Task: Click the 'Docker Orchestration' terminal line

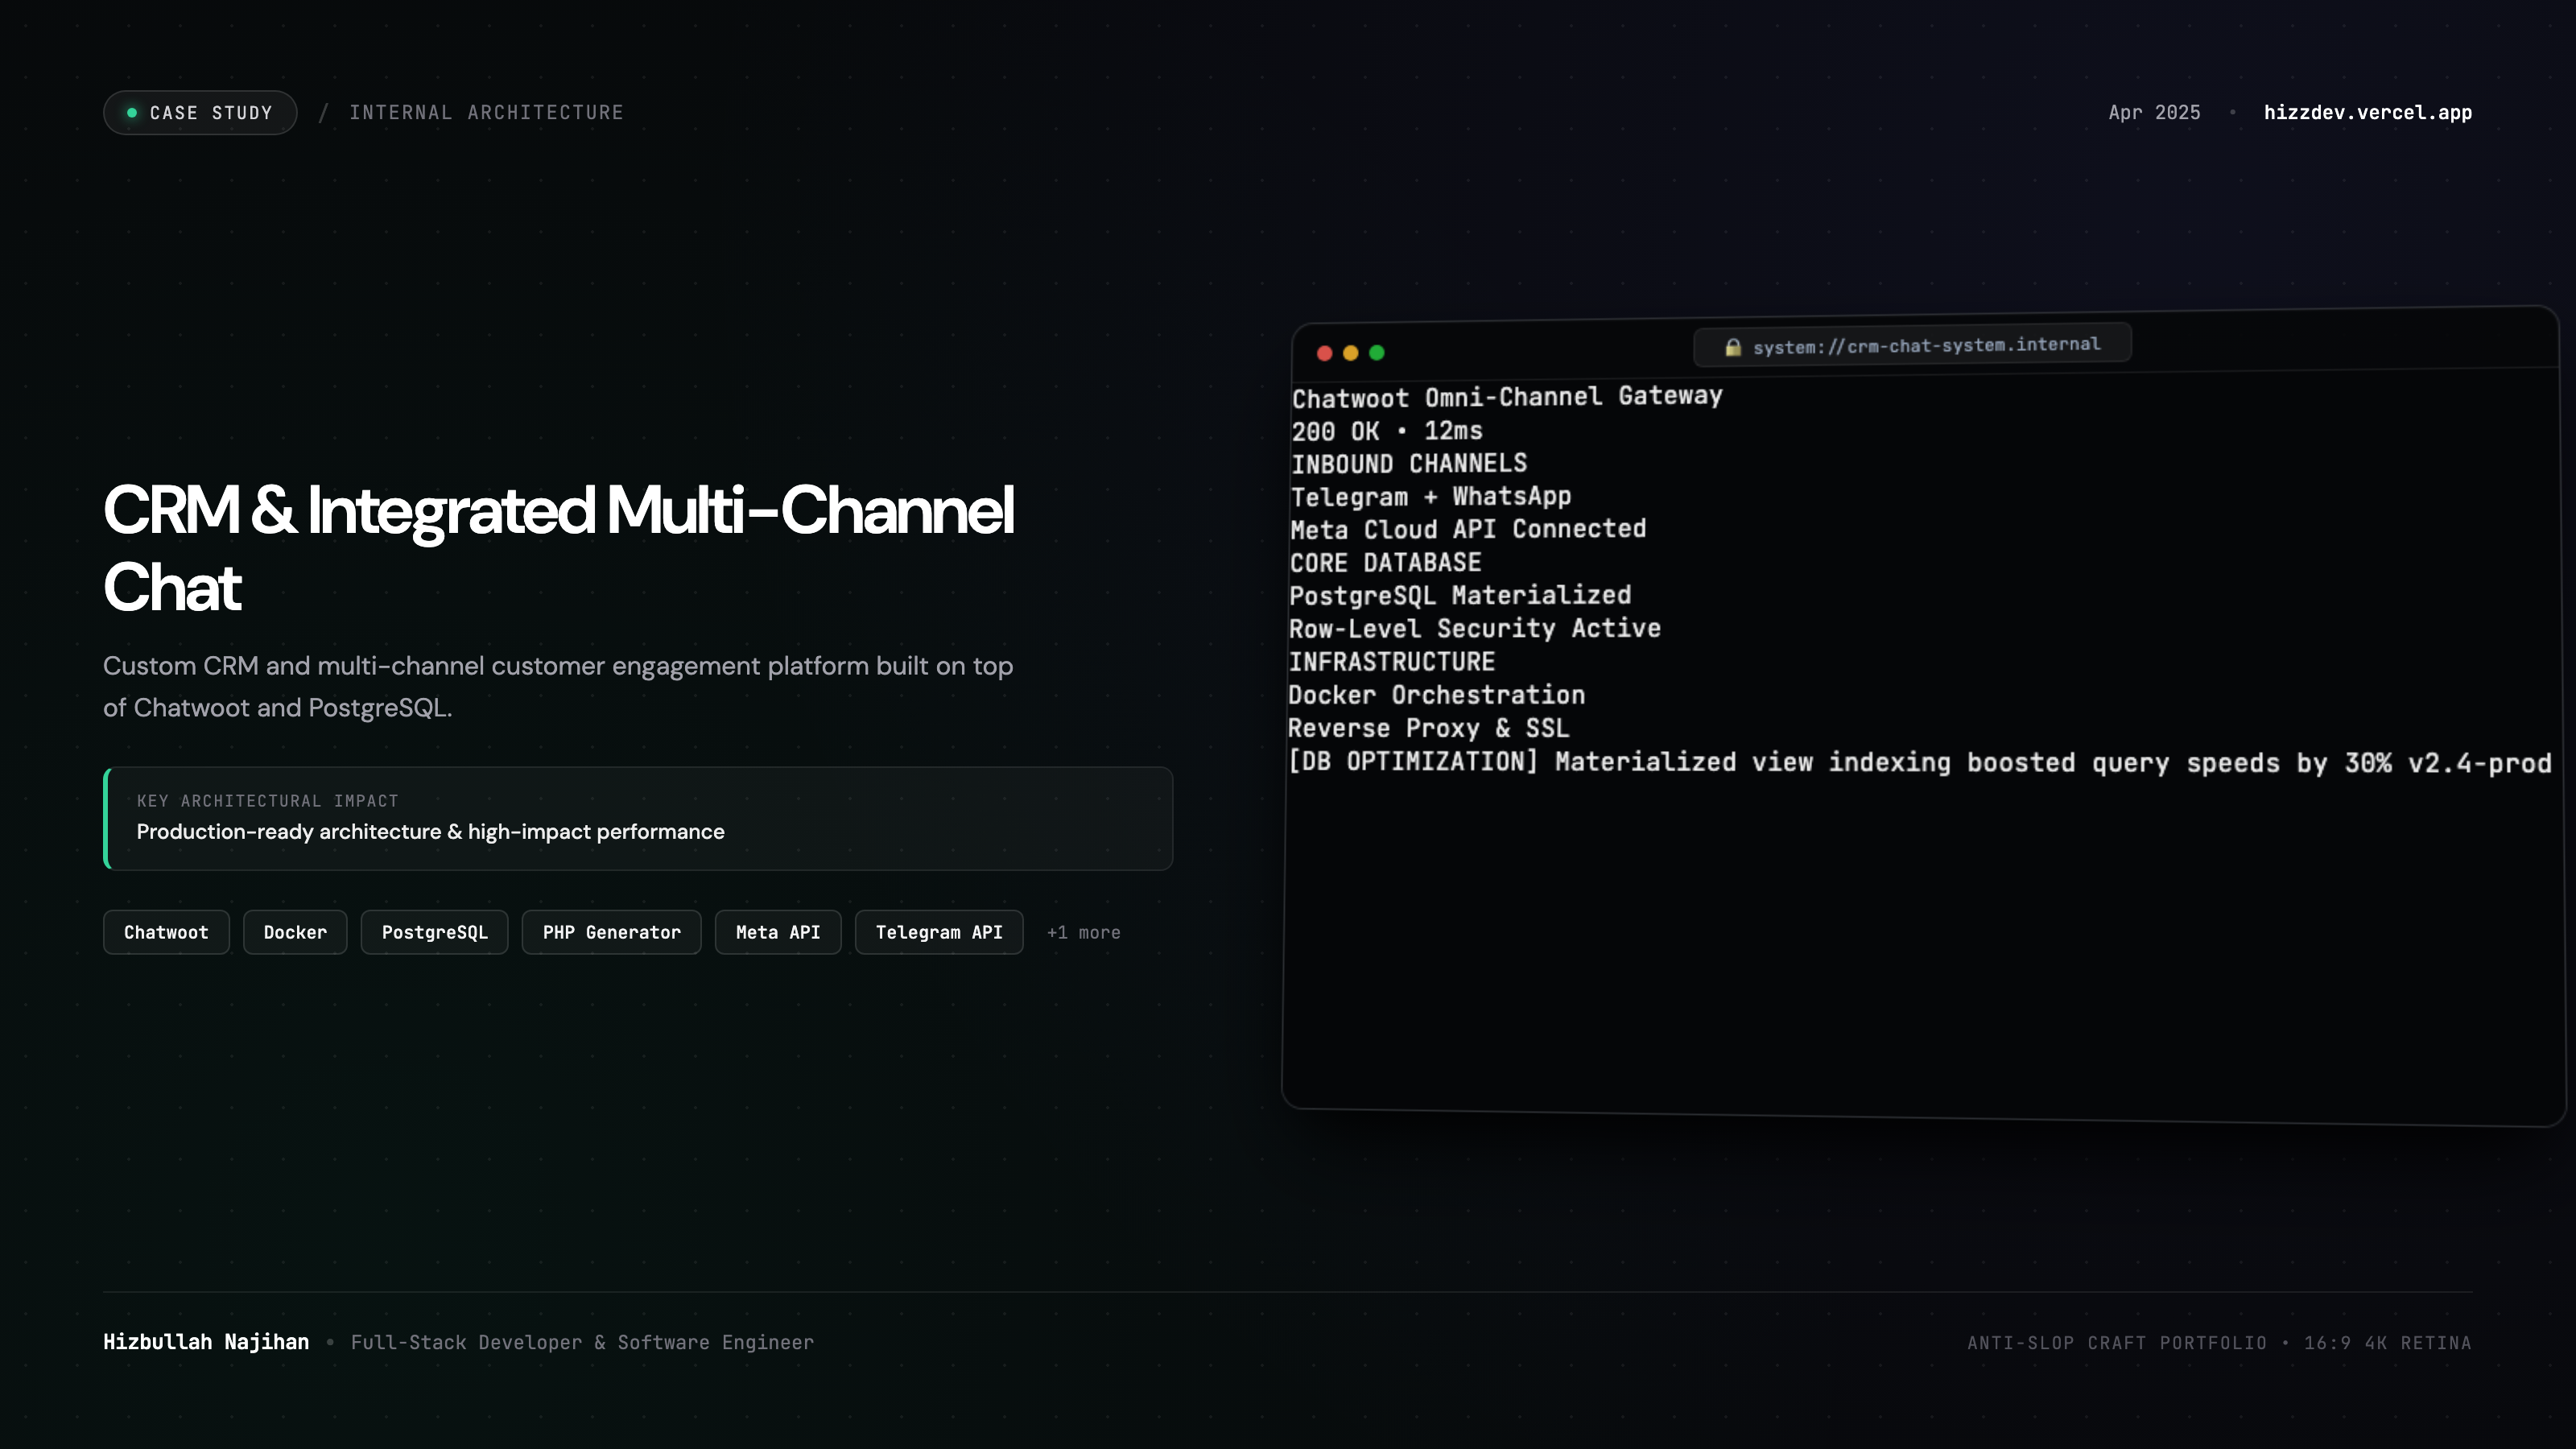Action: [1436, 695]
